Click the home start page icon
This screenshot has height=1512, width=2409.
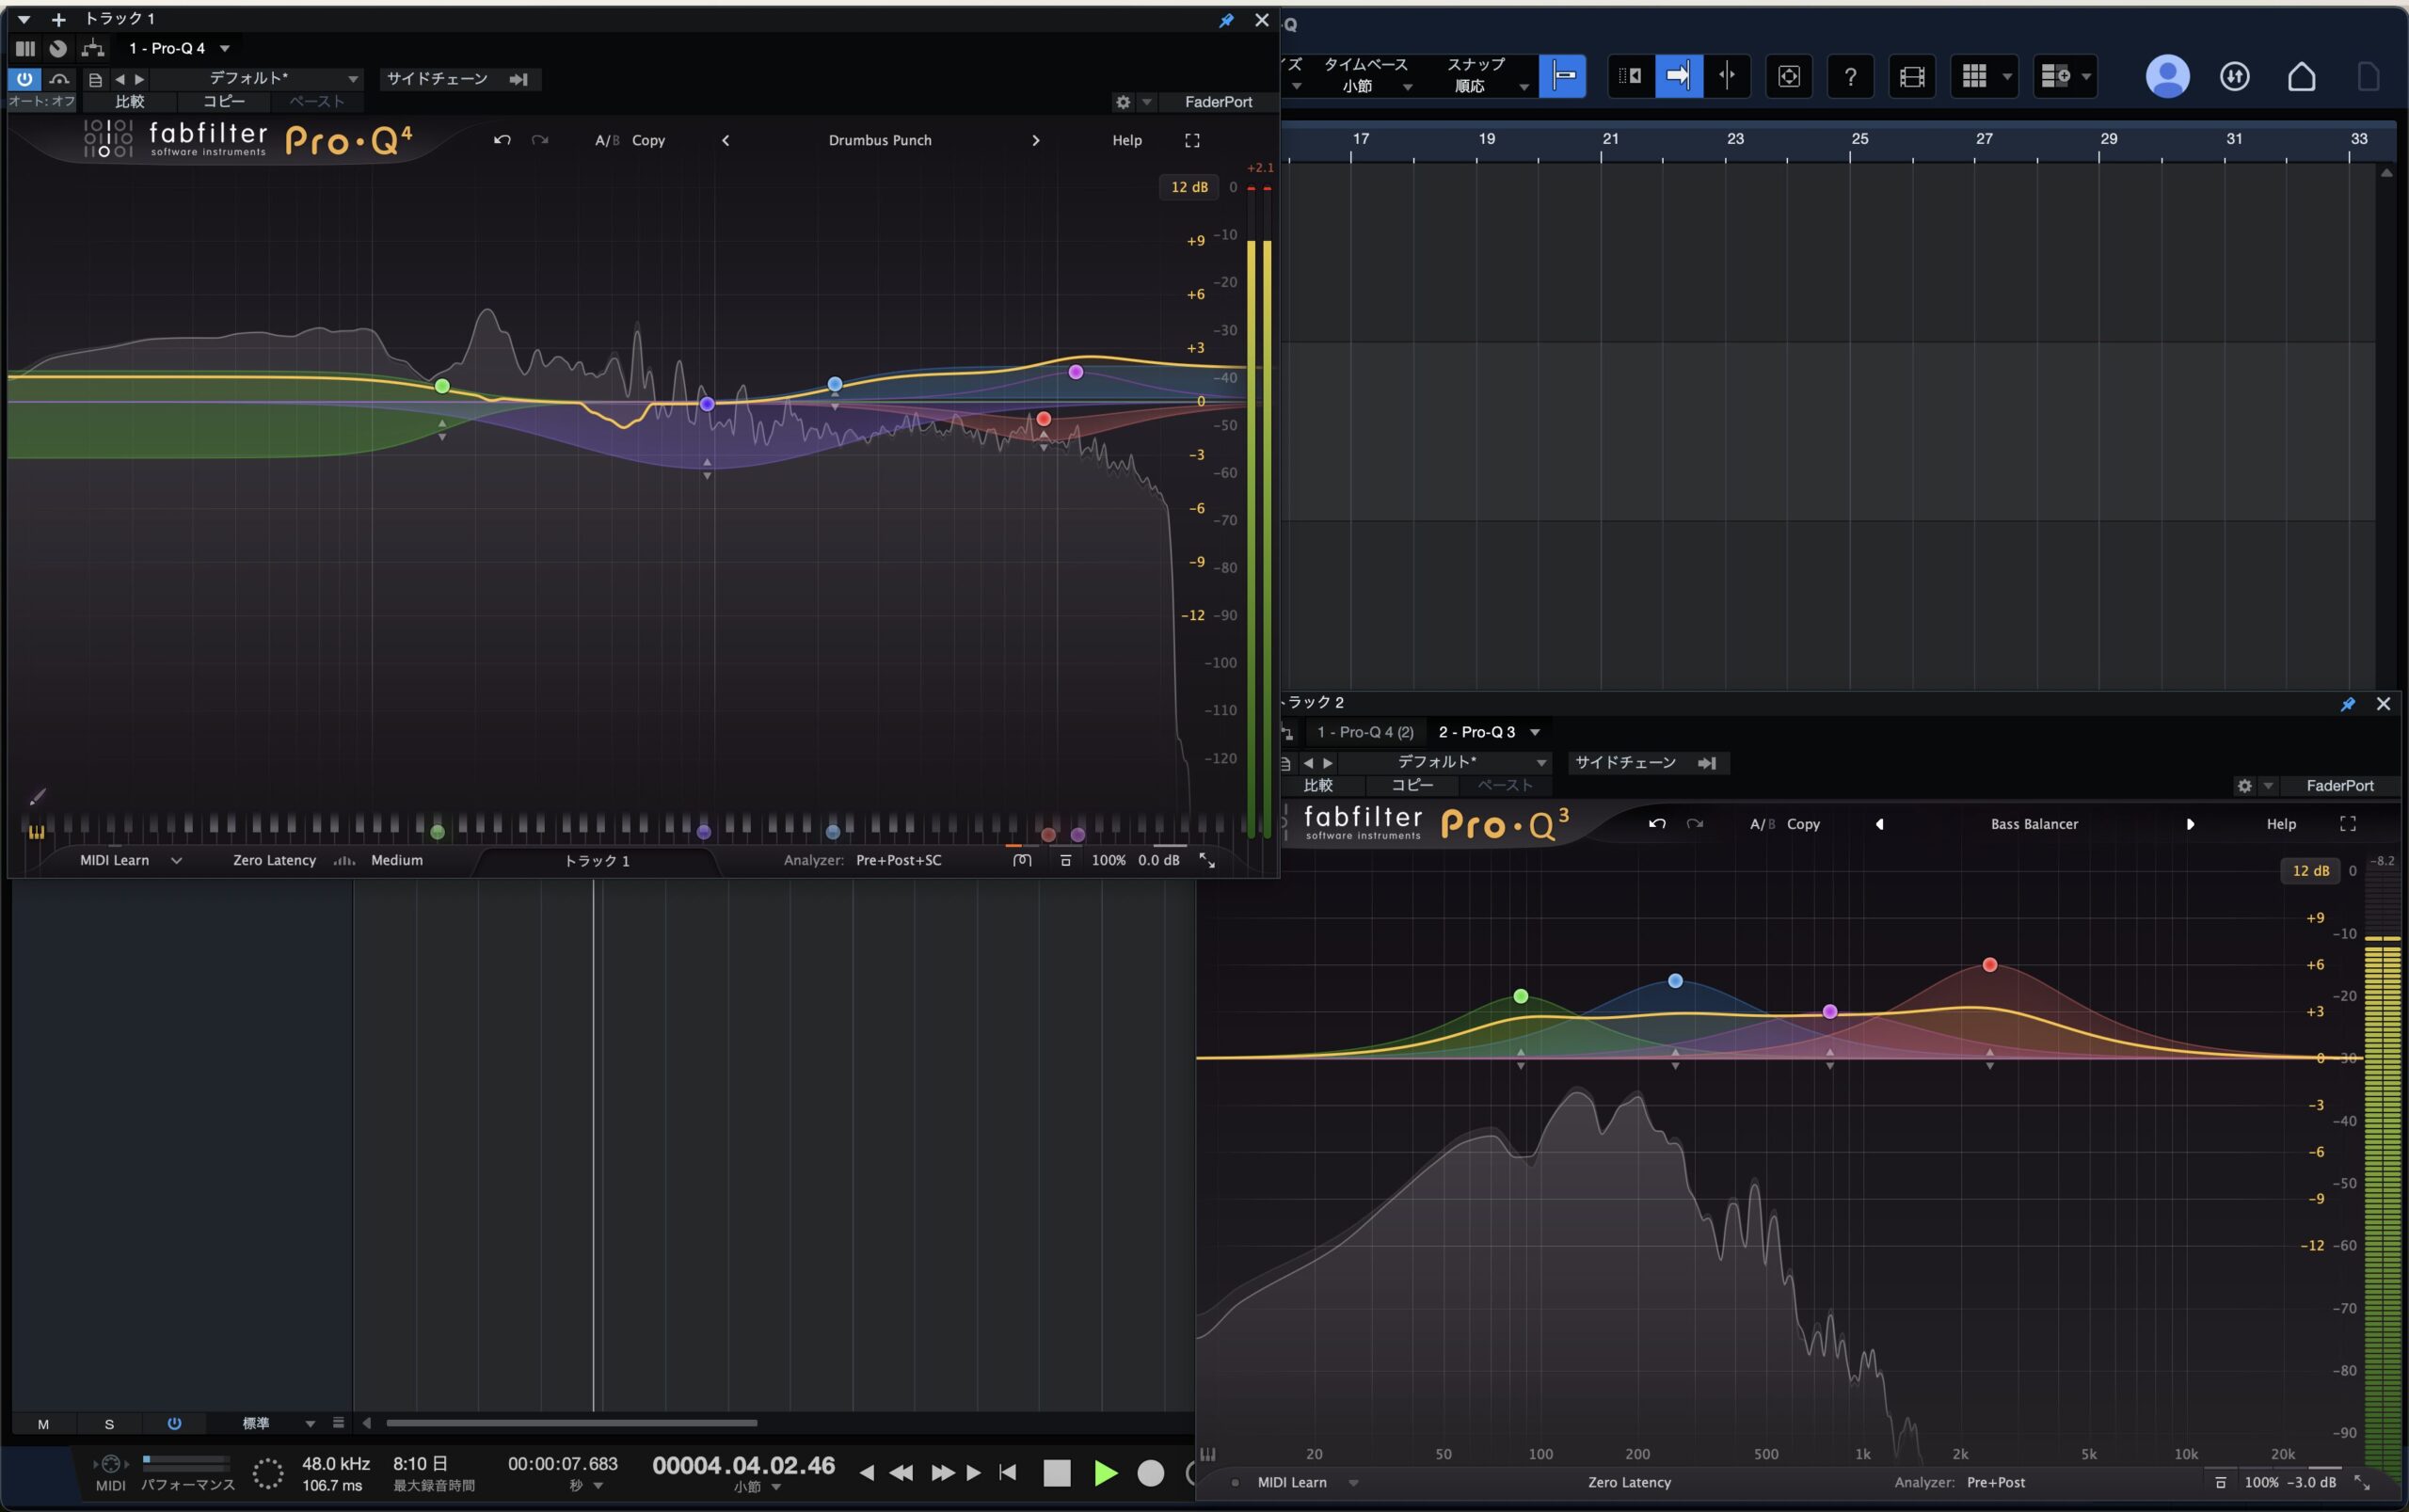tap(2301, 76)
